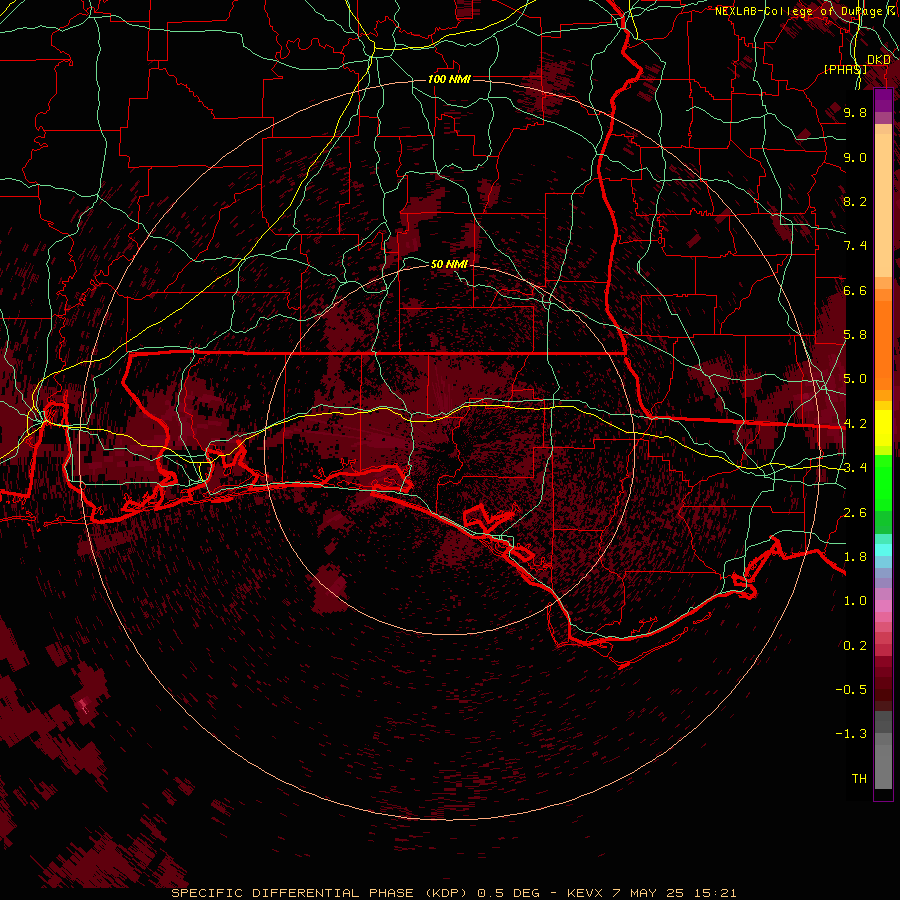Click the cyan band of the color bar
900x900 pixels.
(883, 550)
